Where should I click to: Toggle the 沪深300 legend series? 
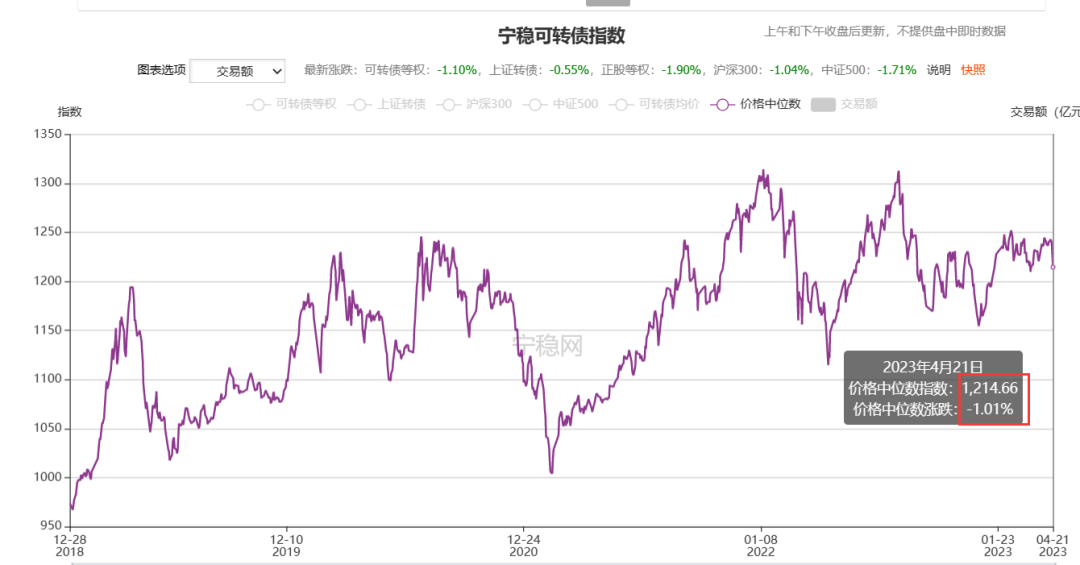[x=475, y=105]
